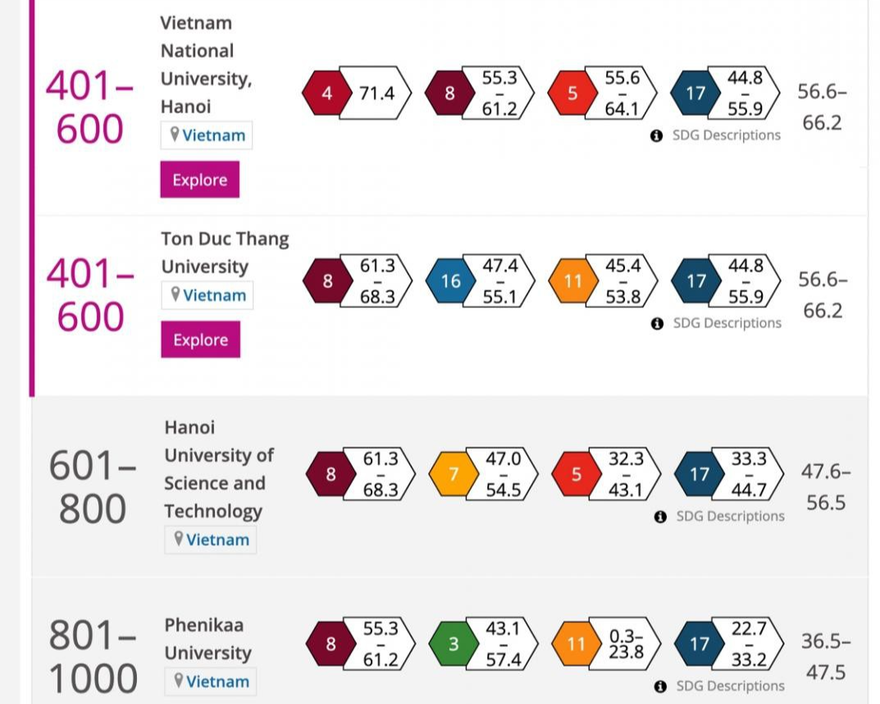Click Vietnam location tag under Phenikaa University
880x704 pixels.
pos(211,681)
